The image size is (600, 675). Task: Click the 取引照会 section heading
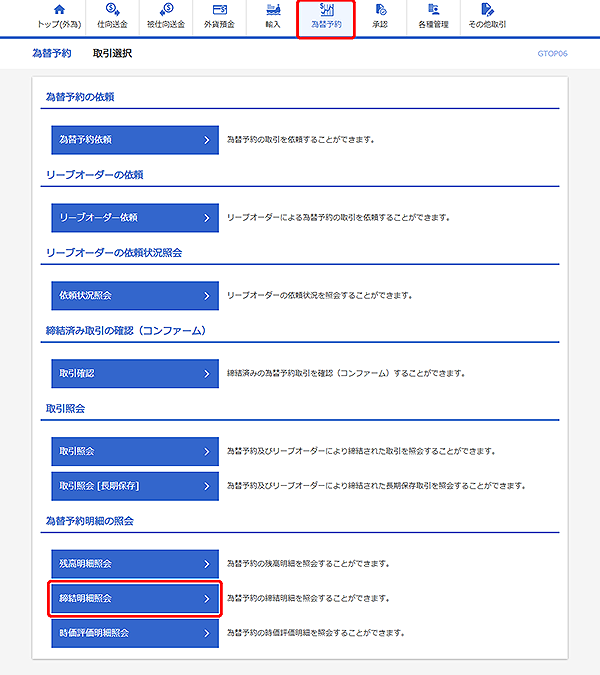click(65, 409)
